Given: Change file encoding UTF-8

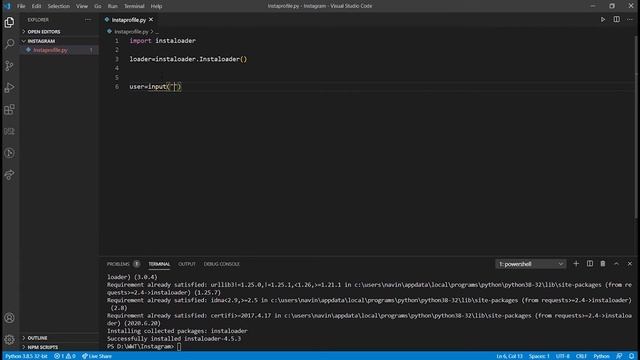Looking at the screenshot, I should (562, 356).
